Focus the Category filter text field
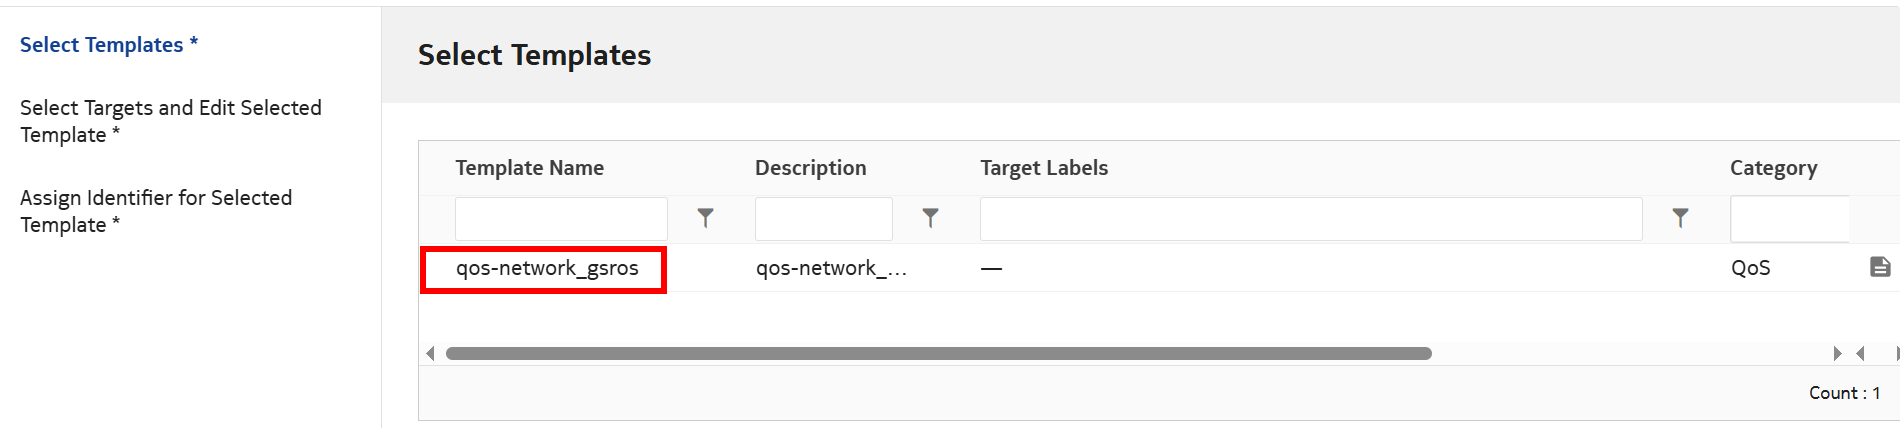The height and width of the screenshot is (428, 1900). click(1789, 219)
